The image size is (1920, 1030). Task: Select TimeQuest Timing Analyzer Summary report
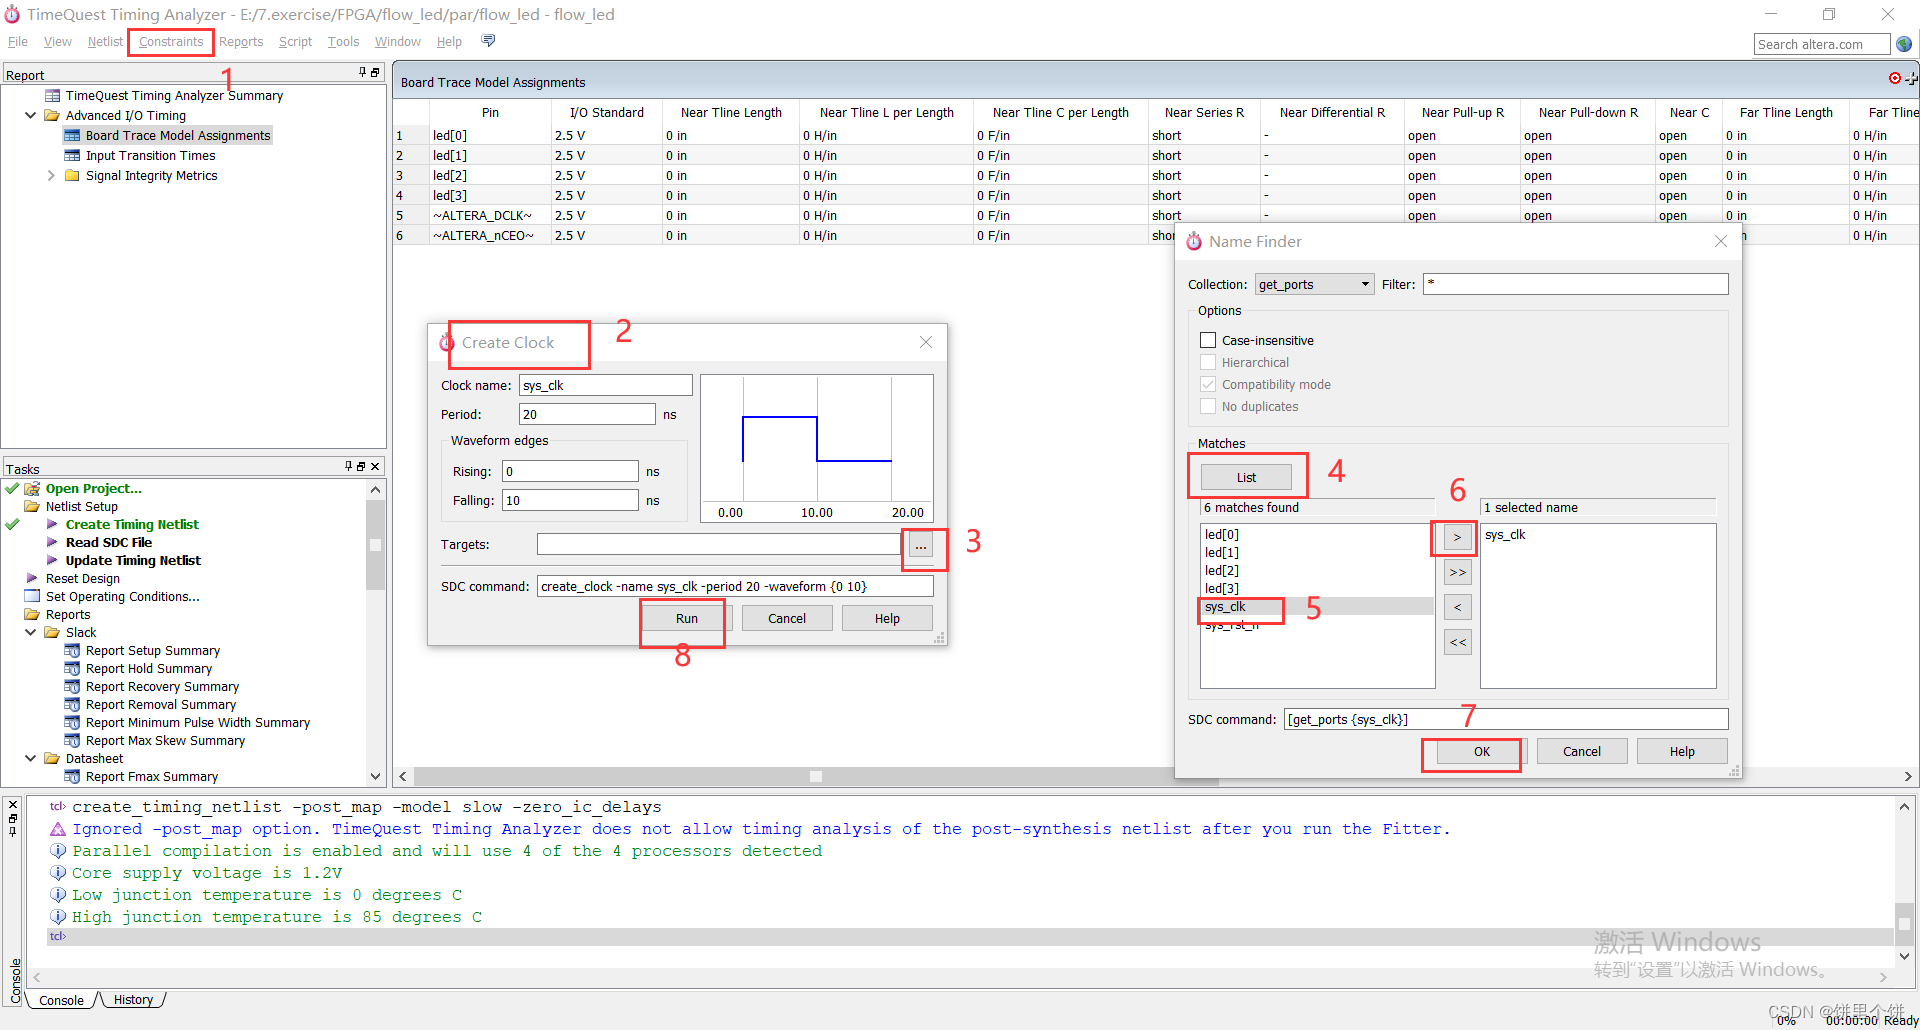point(174,96)
